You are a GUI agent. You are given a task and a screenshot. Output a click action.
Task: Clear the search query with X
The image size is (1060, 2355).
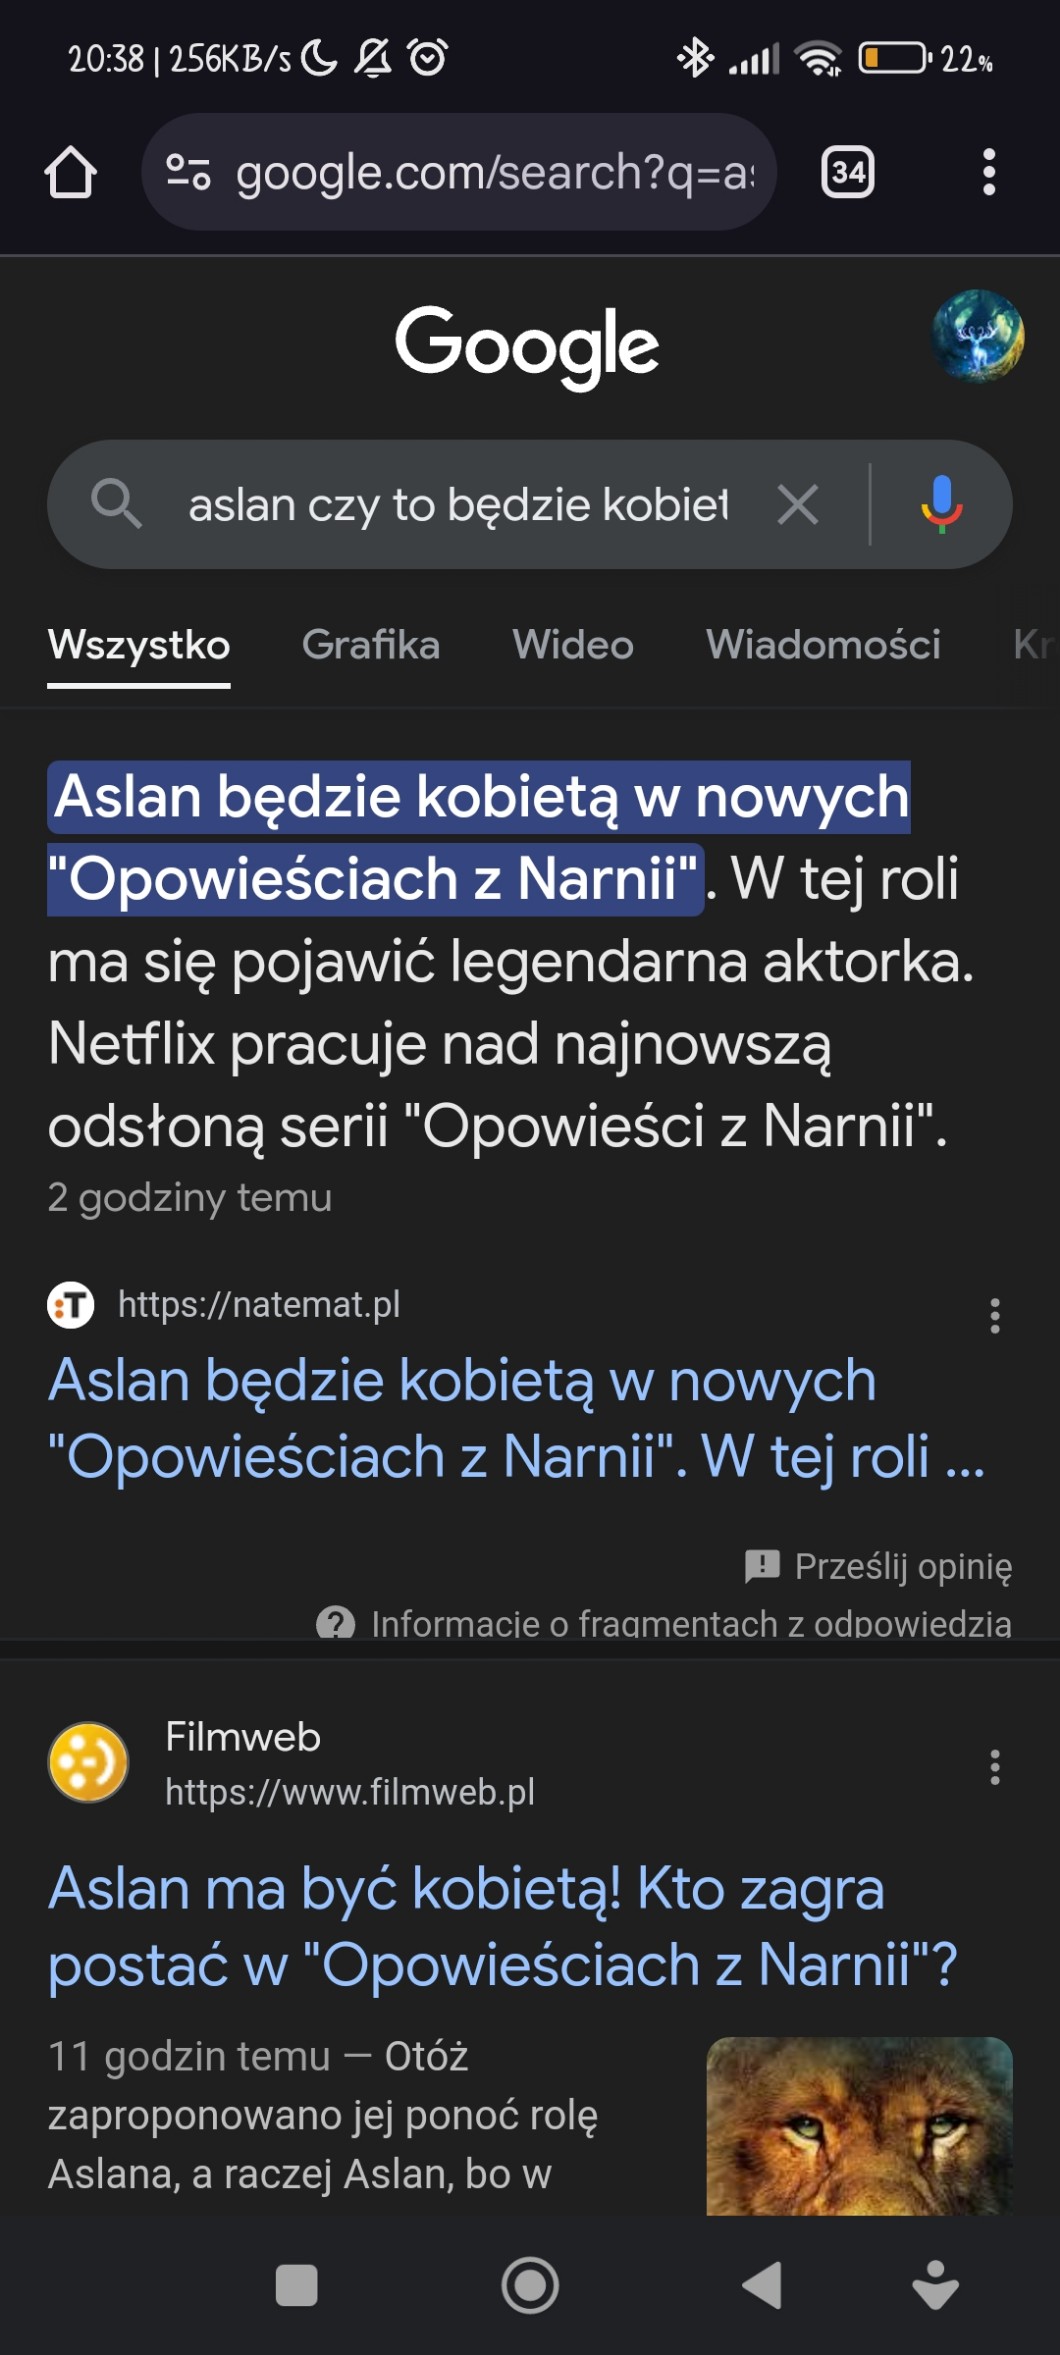tap(798, 504)
